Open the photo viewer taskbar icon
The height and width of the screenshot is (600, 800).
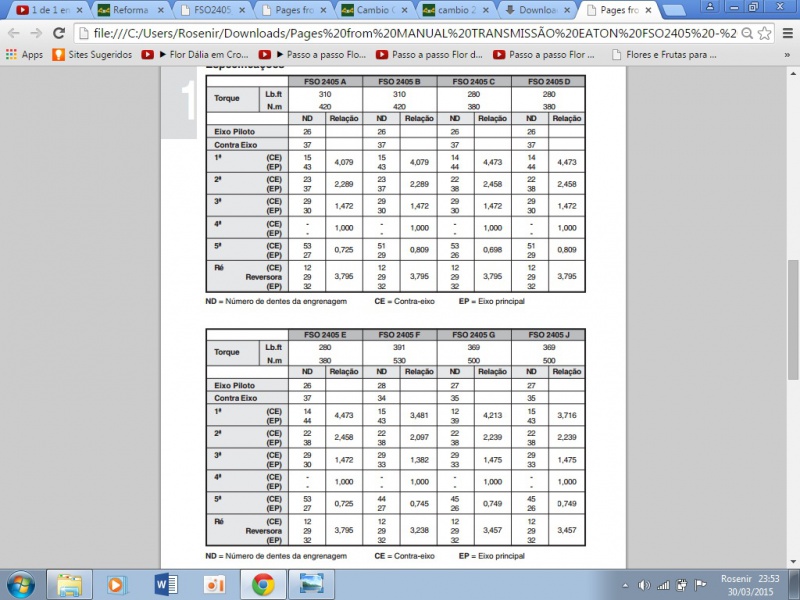pyautogui.click(x=311, y=585)
